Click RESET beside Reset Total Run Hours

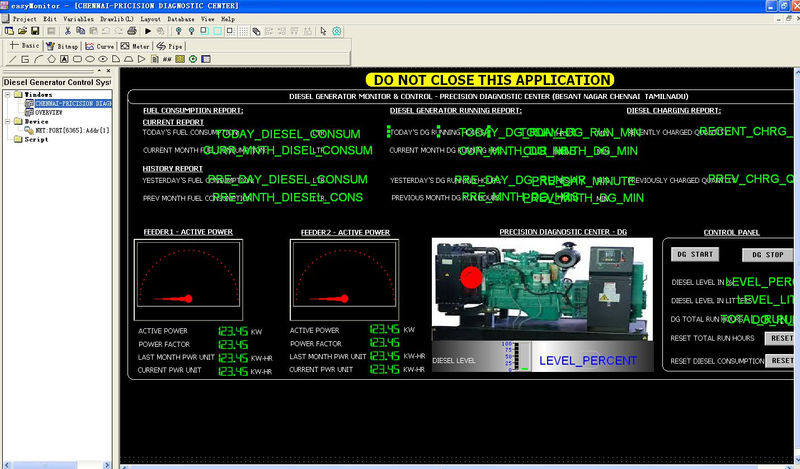pyautogui.click(x=780, y=338)
